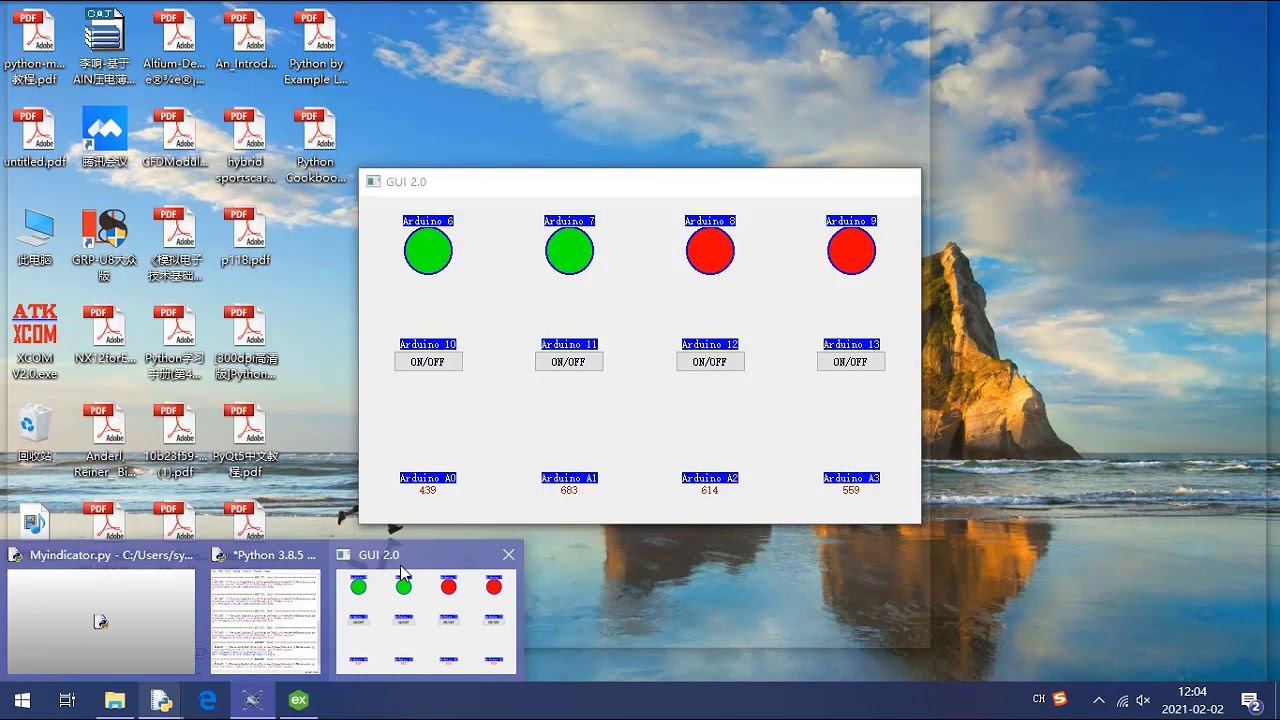Open the Windows Start menu

pos(22,700)
